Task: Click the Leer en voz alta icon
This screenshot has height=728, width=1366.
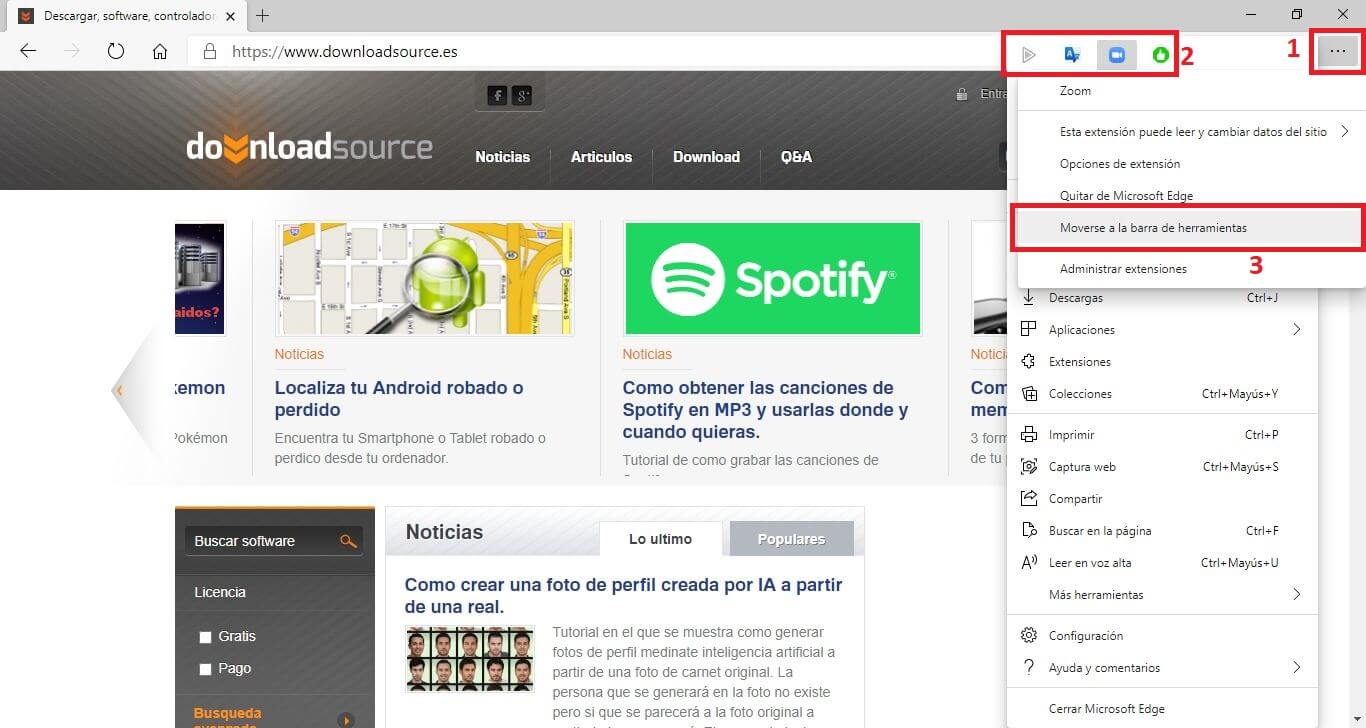Action: [x=1028, y=562]
